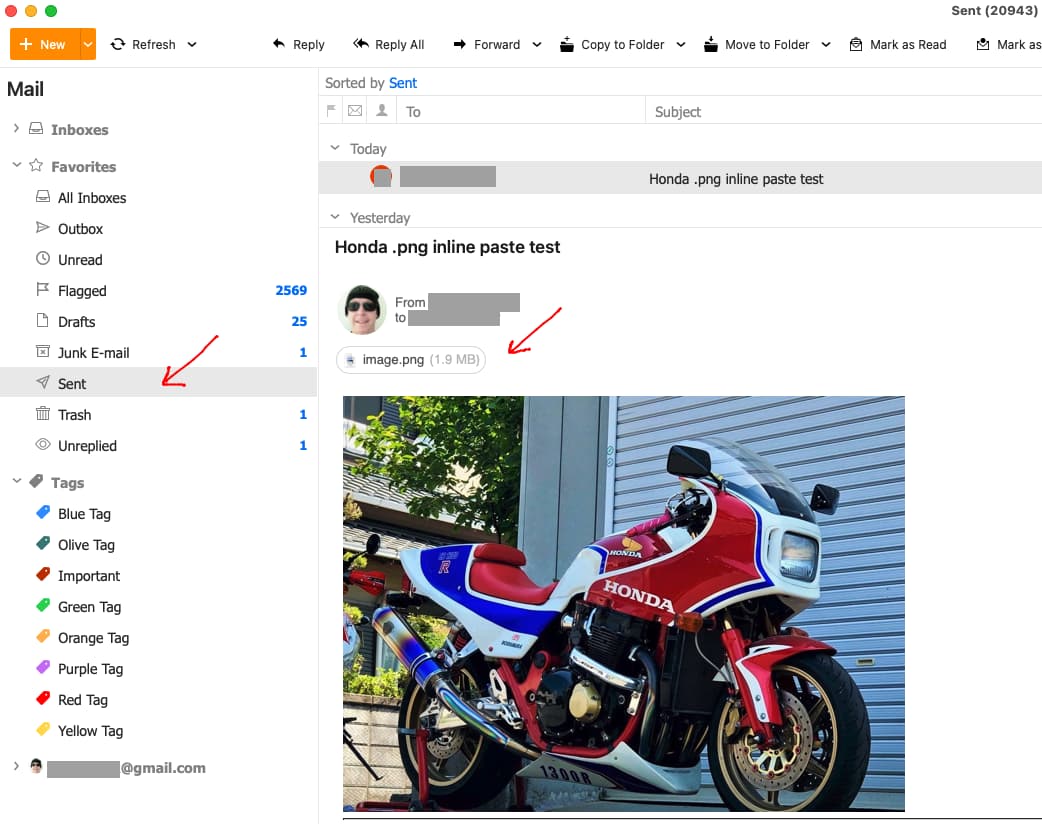The image size is (1042, 824).
Task: Open the Copy to Folder dropdown arrow
Action: (681, 45)
